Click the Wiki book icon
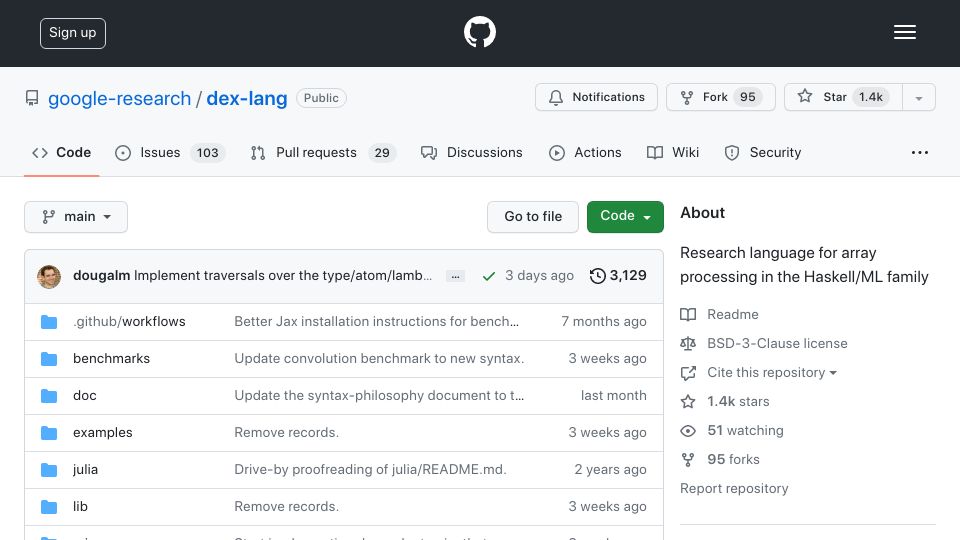The width and height of the screenshot is (960, 540). coord(654,152)
